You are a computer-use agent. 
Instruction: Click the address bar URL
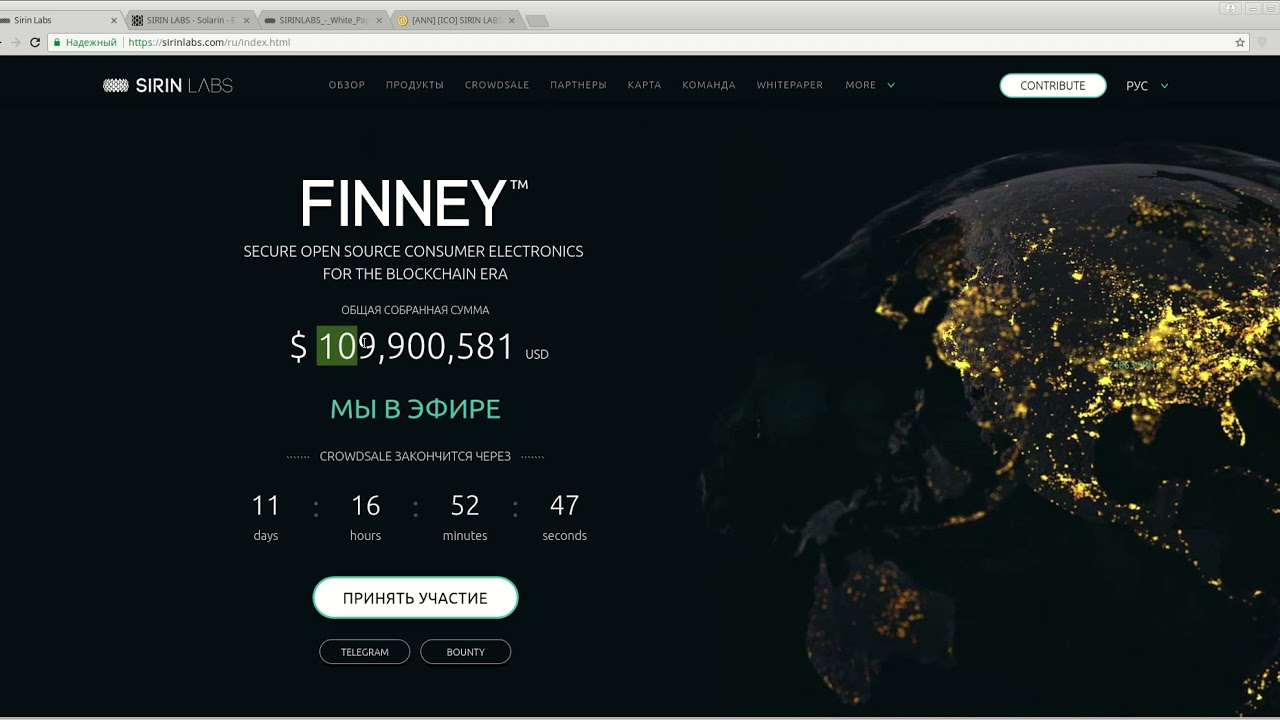coord(210,43)
